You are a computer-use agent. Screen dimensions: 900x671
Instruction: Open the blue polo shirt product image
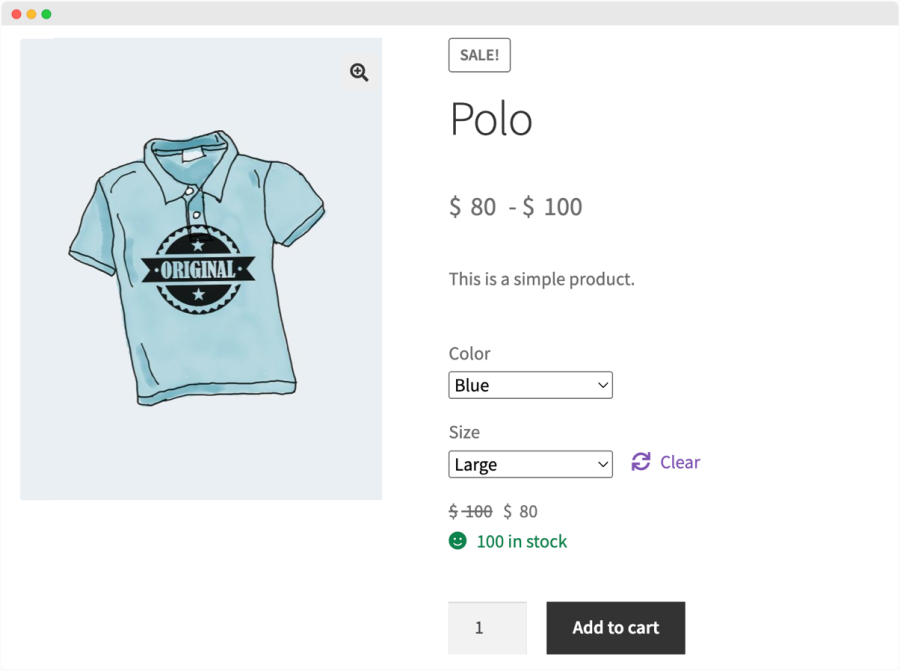[x=200, y=268]
